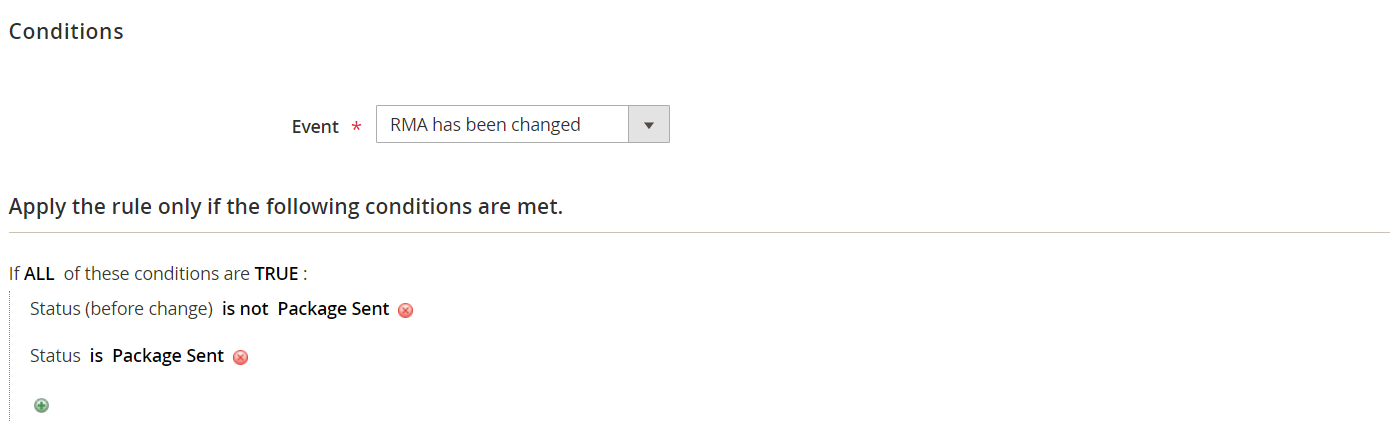Click the "Status" attribute in second condition
This screenshot has width=1390, height=429.
pos(55,356)
